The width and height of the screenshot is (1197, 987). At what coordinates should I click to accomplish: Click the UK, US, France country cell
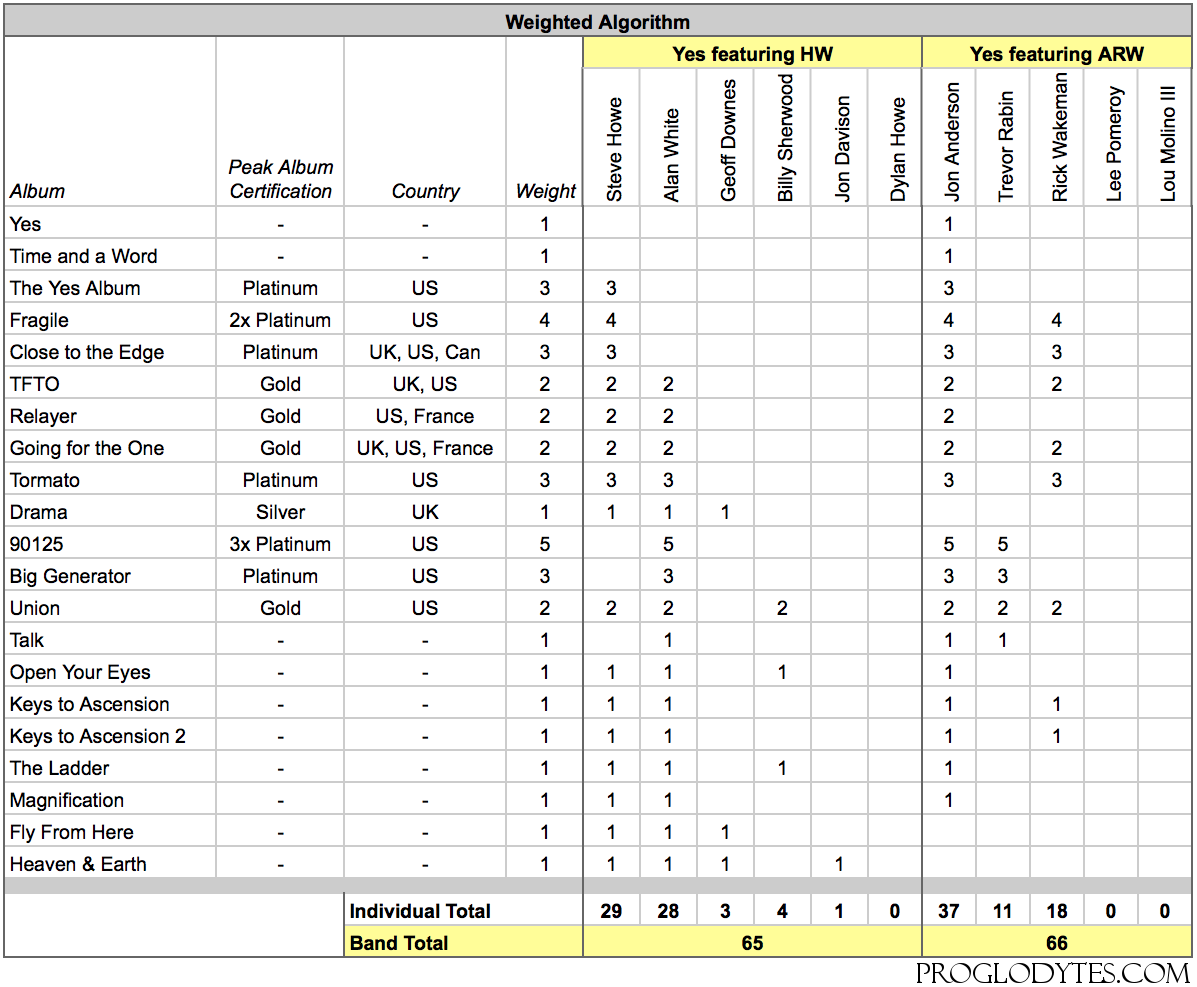pos(424,448)
